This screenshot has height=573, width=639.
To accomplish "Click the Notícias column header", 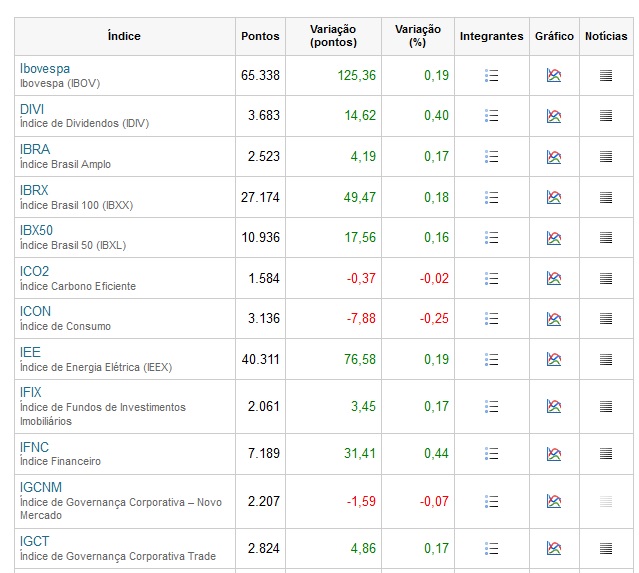I will point(606,36).
